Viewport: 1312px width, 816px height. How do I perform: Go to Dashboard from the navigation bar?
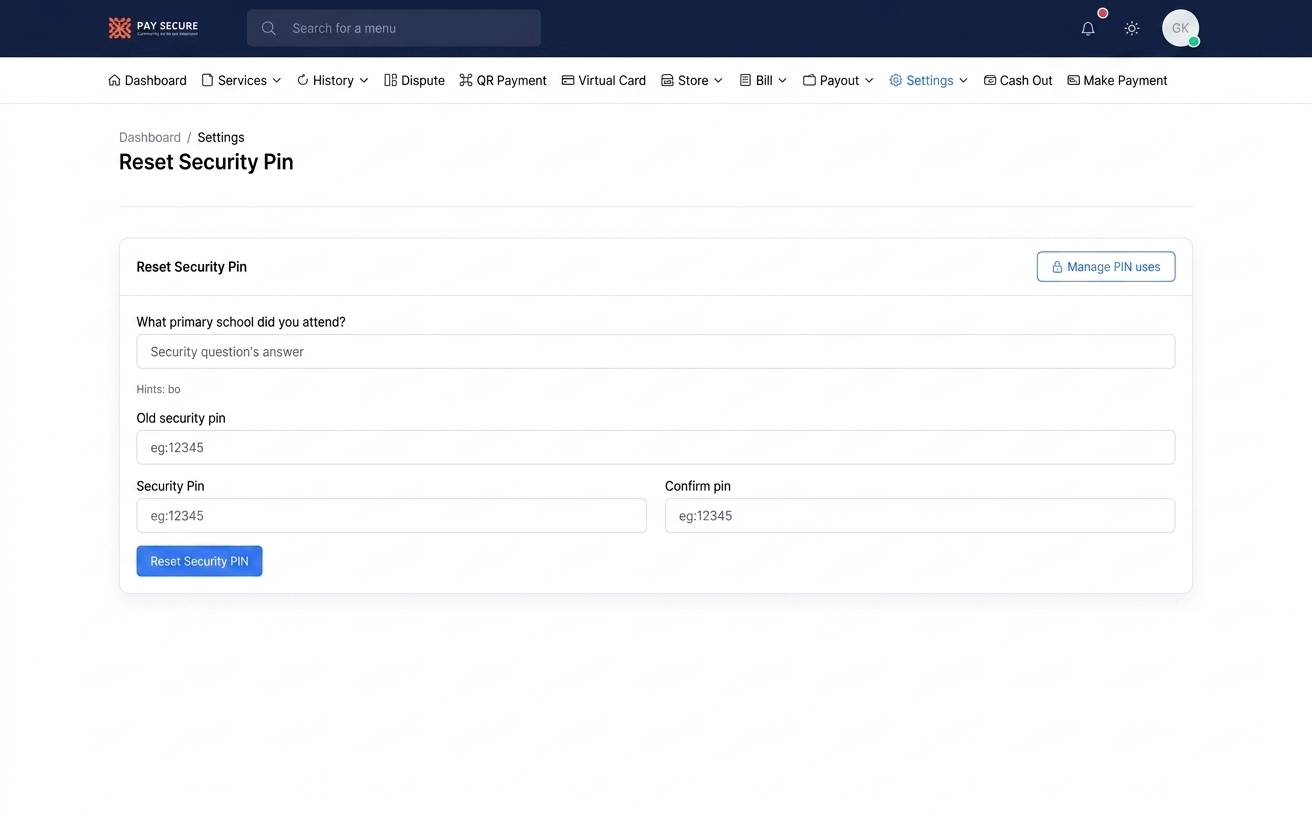click(147, 80)
